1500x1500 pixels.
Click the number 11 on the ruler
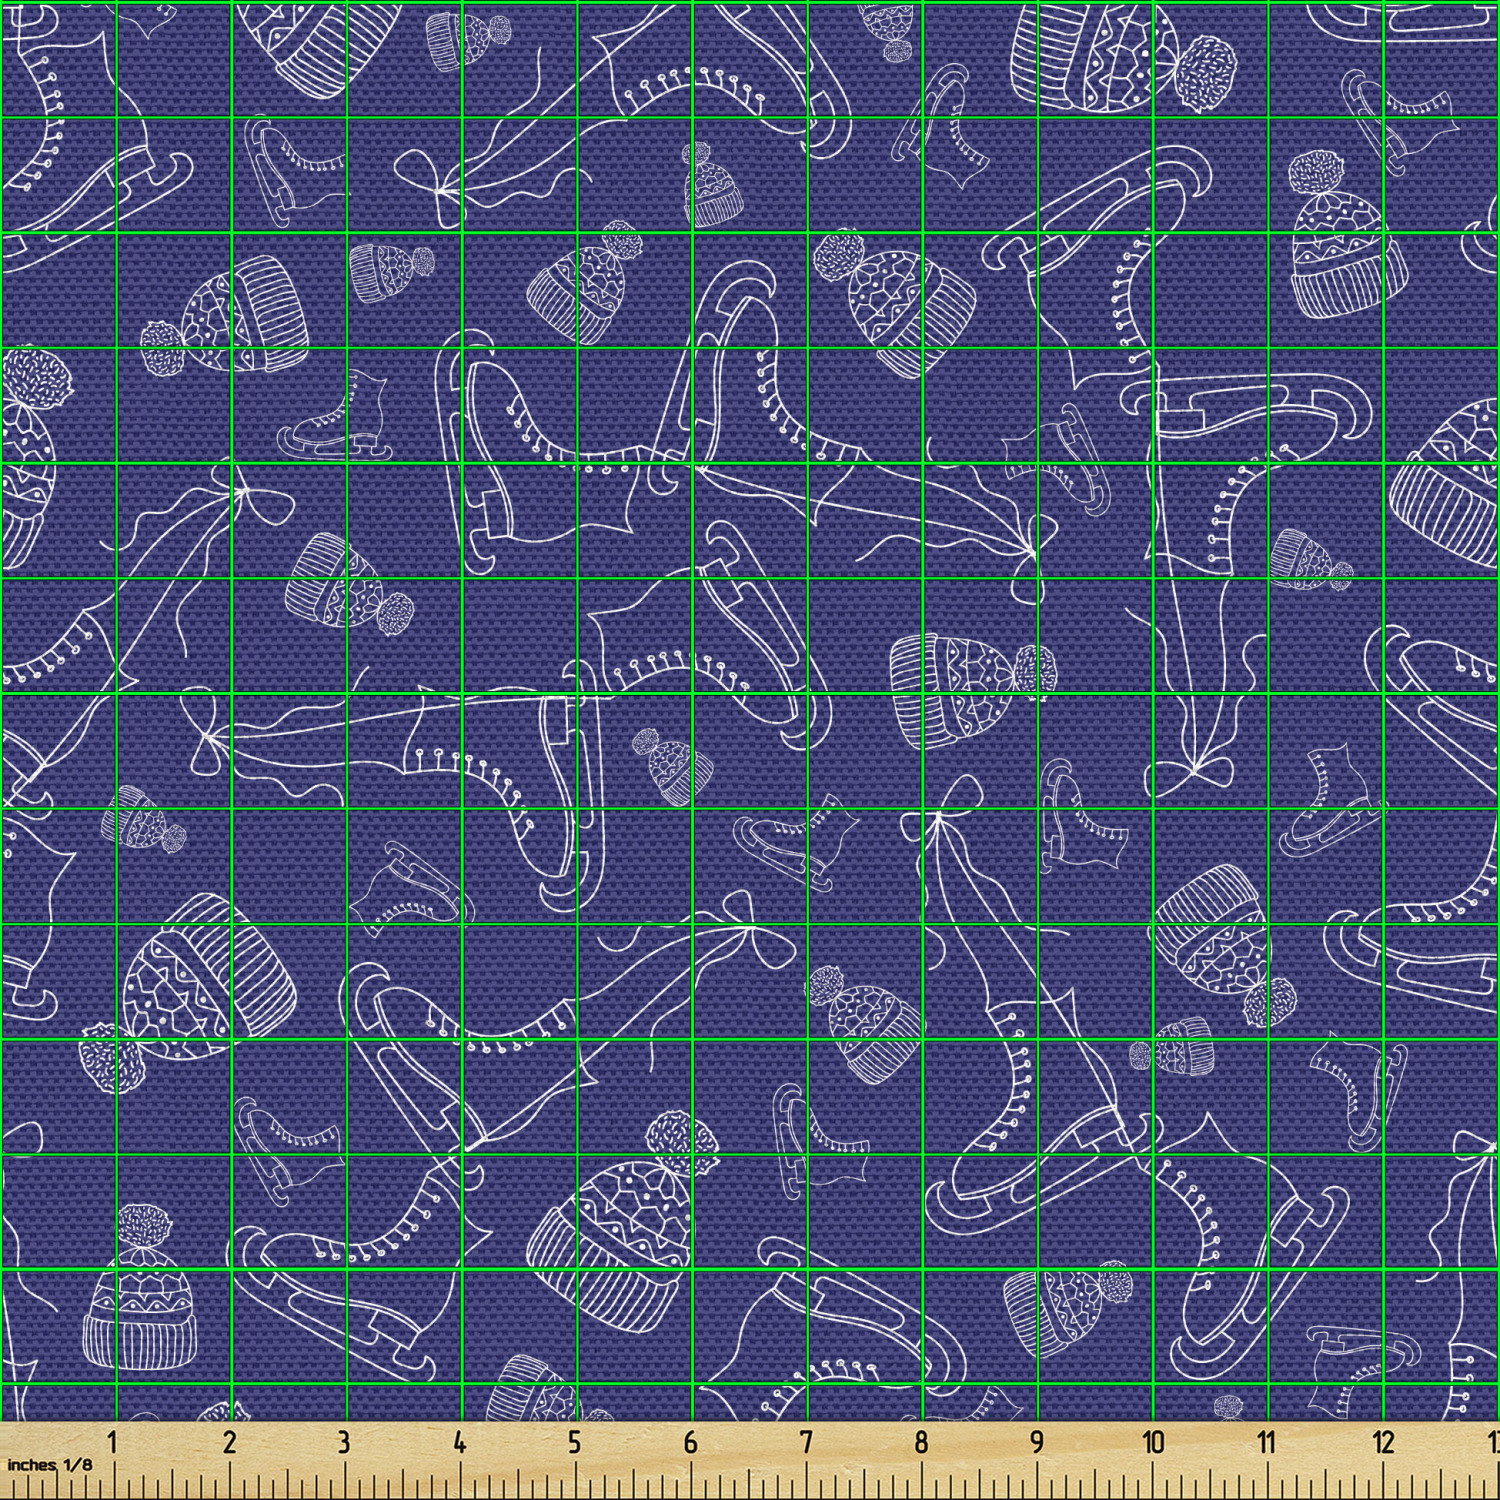tap(1267, 1442)
